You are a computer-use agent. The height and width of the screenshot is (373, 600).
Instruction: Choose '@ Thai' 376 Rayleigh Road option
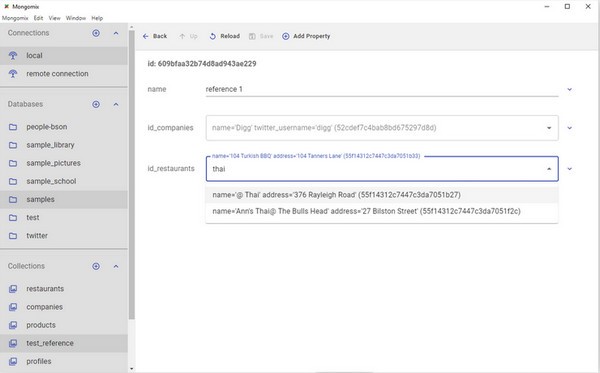coord(382,195)
